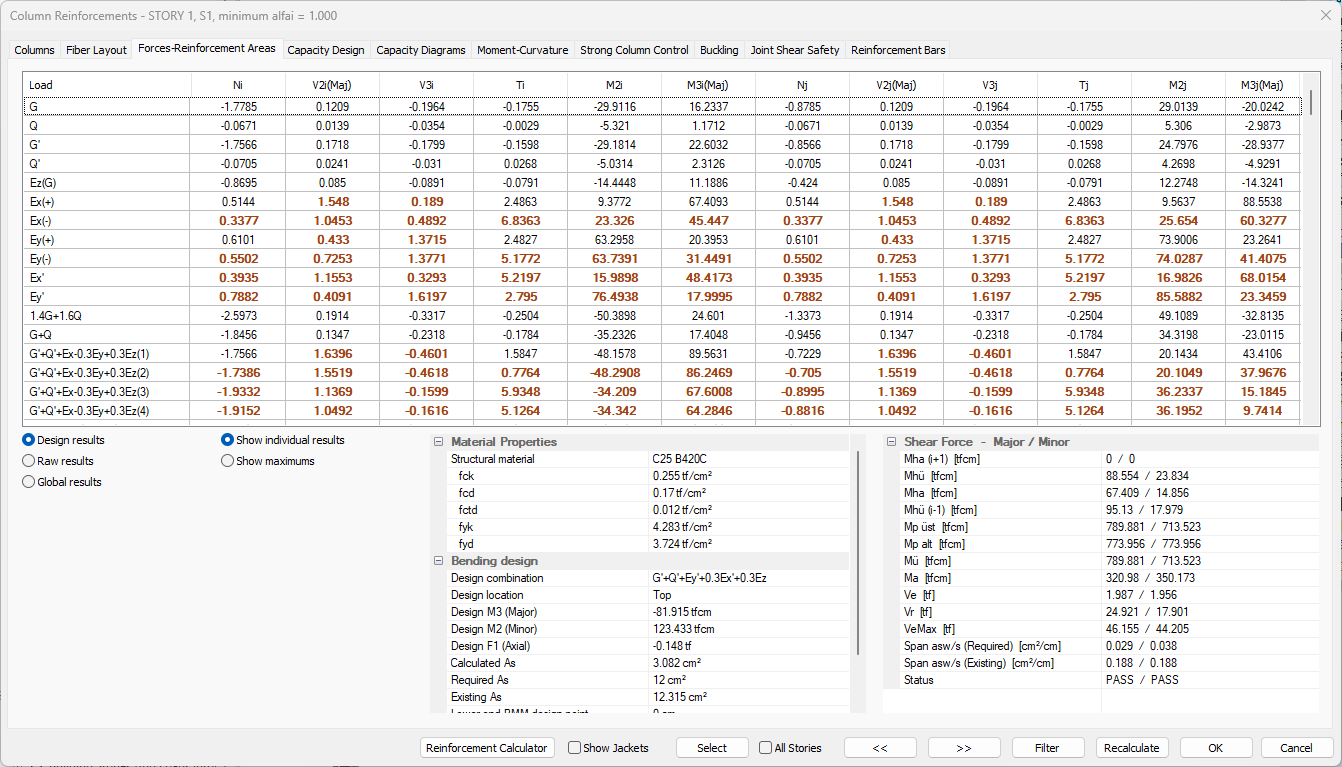Collapse the Bending design section

(438, 561)
